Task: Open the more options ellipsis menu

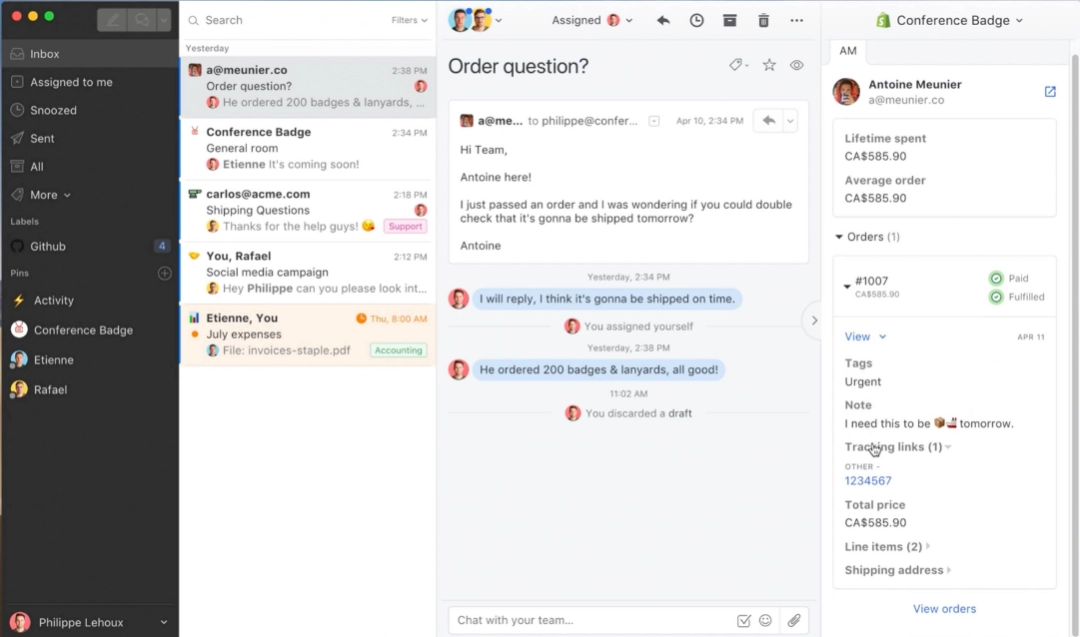Action: click(x=796, y=20)
